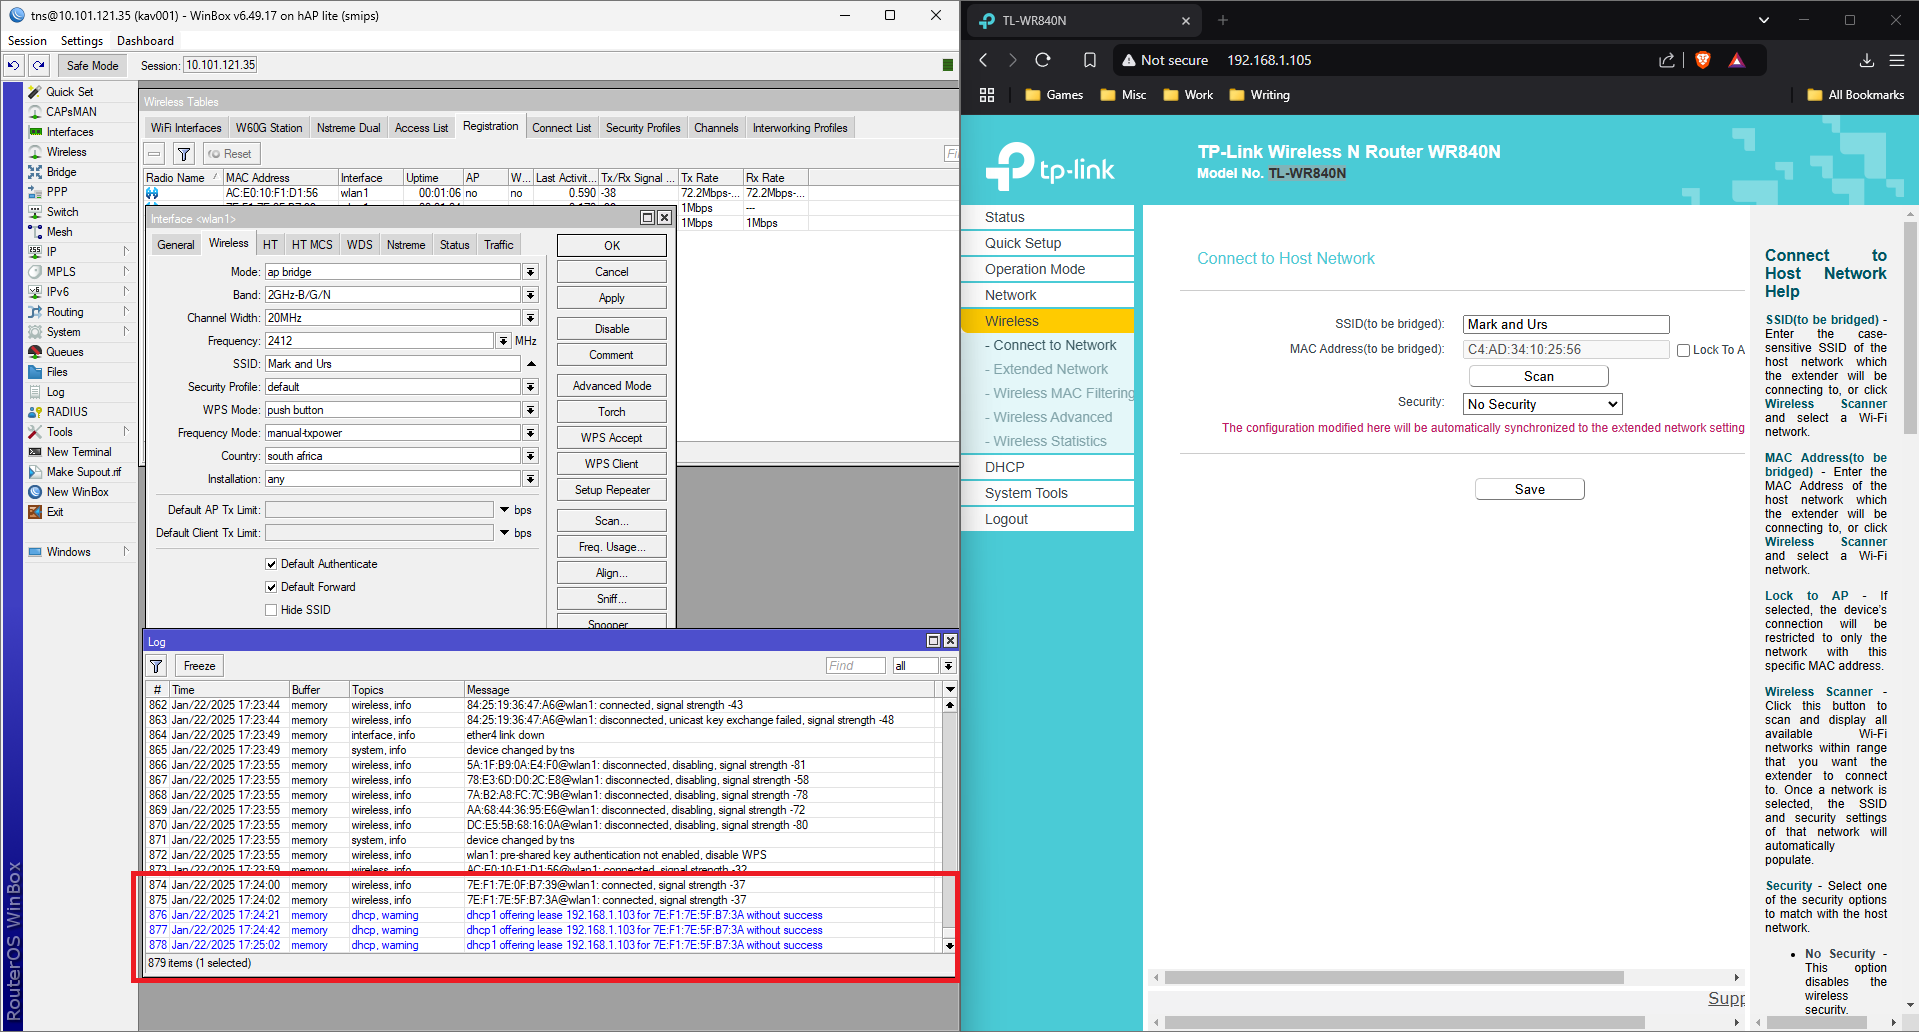Click filter icon in Wireless Tables toolbar

[184, 154]
